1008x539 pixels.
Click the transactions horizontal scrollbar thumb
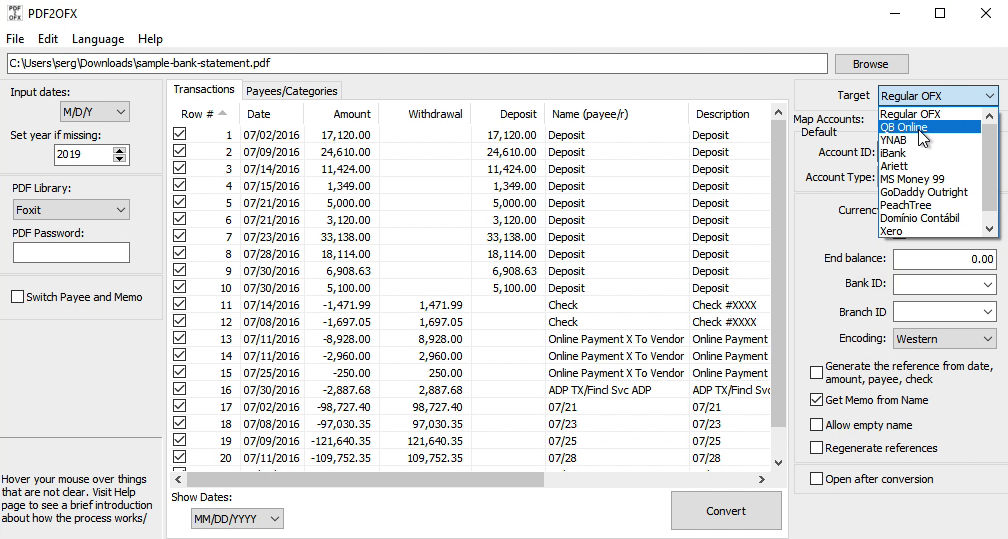(365, 479)
